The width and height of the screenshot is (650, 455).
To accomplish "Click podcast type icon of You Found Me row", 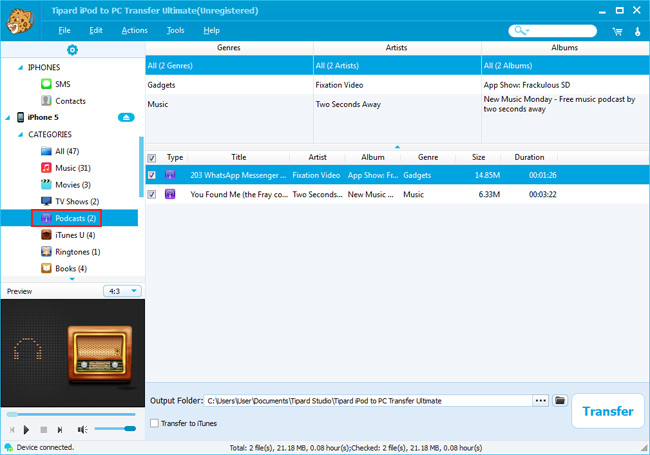I will pos(170,194).
